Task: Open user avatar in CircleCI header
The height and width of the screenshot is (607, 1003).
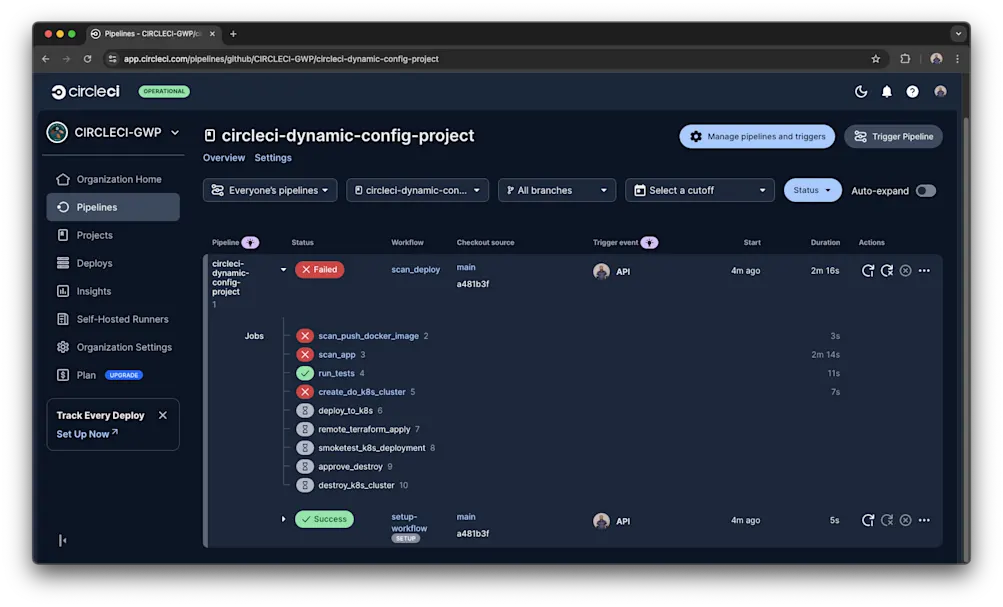Action: click(940, 91)
